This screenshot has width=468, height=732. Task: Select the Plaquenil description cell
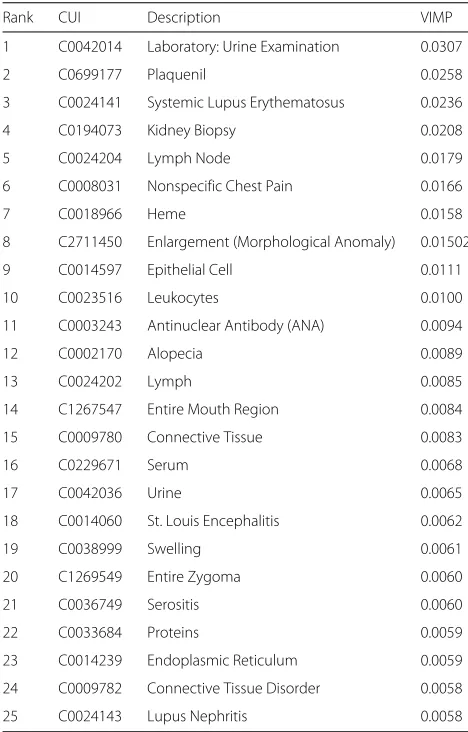[x=177, y=75]
